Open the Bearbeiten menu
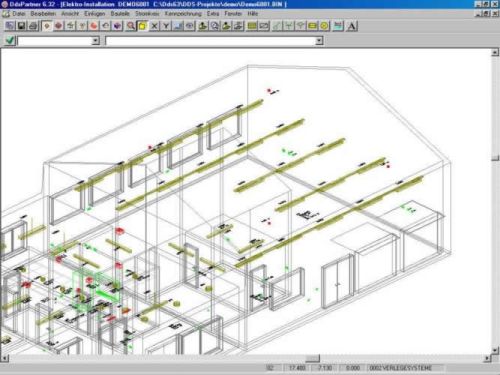This screenshot has width=500, height=375. 43,14
